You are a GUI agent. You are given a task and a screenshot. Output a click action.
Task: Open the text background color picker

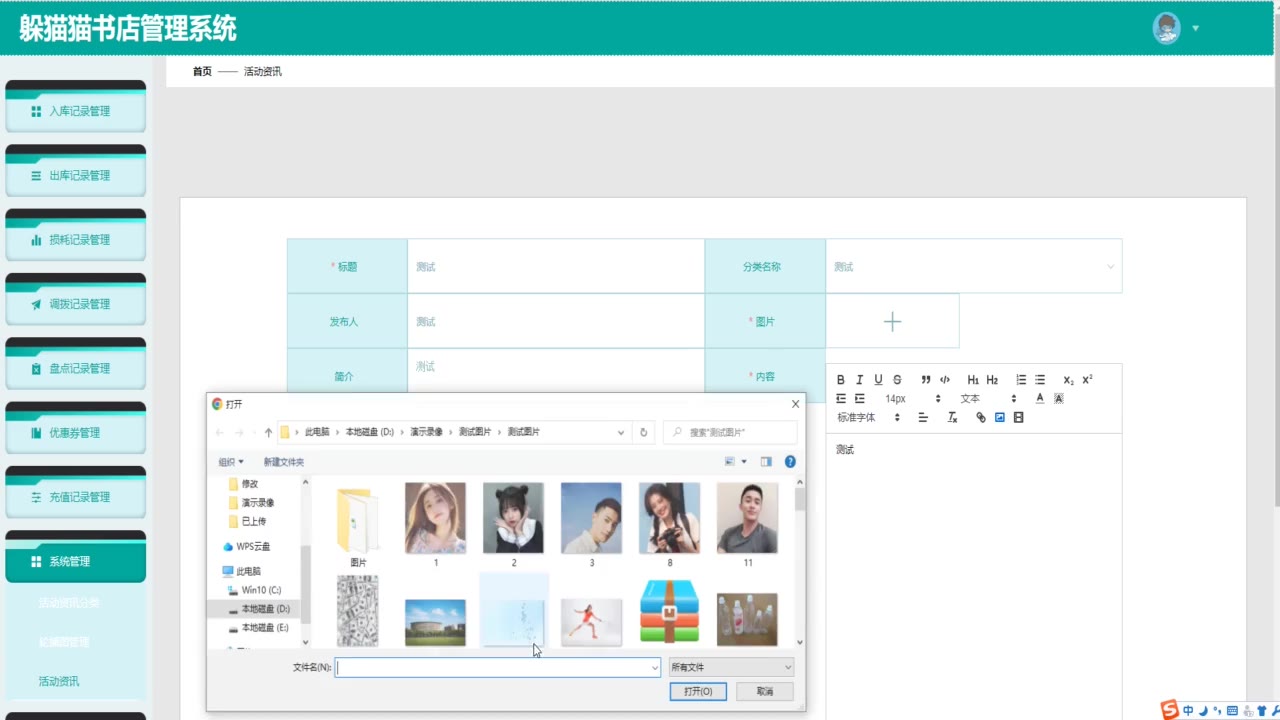1059,398
